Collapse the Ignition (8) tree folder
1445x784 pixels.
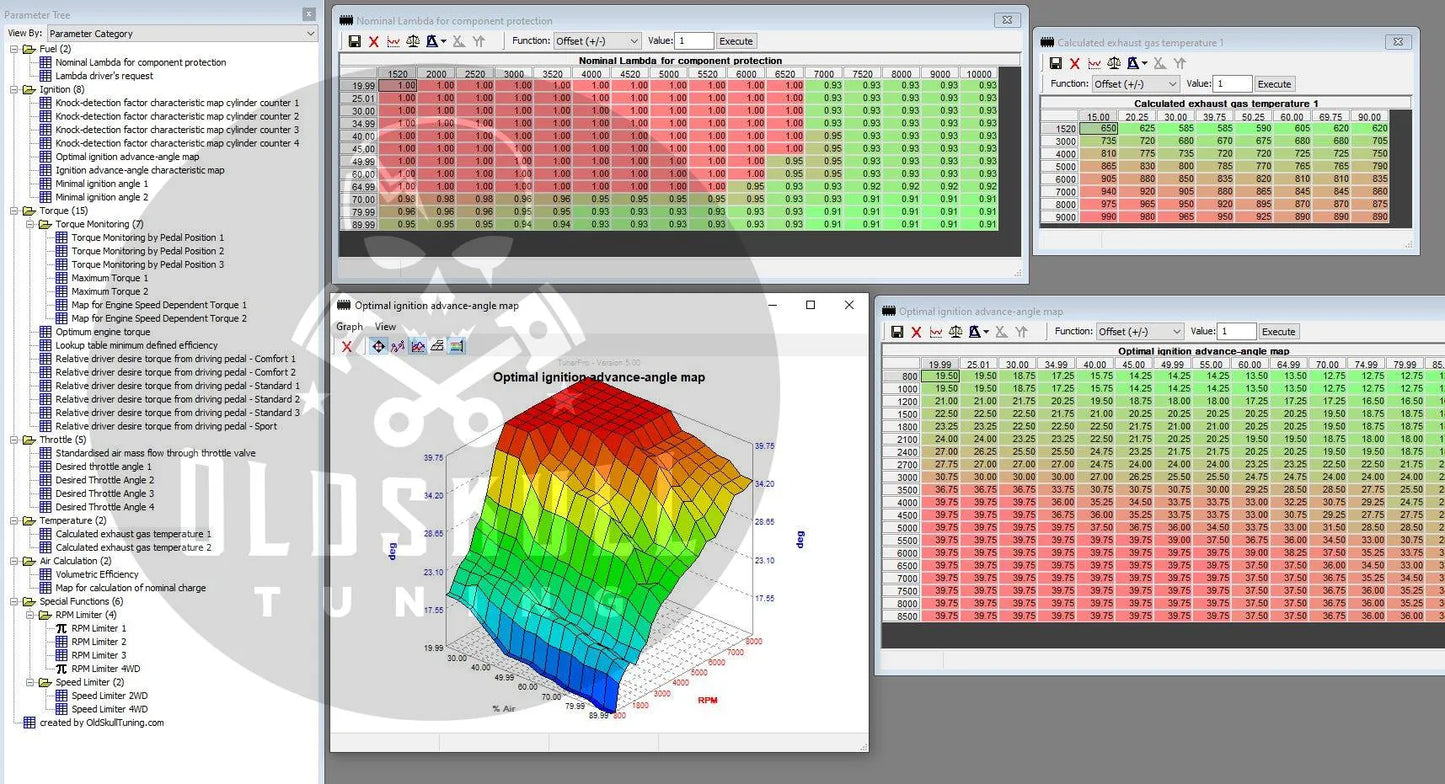[14, 90]
